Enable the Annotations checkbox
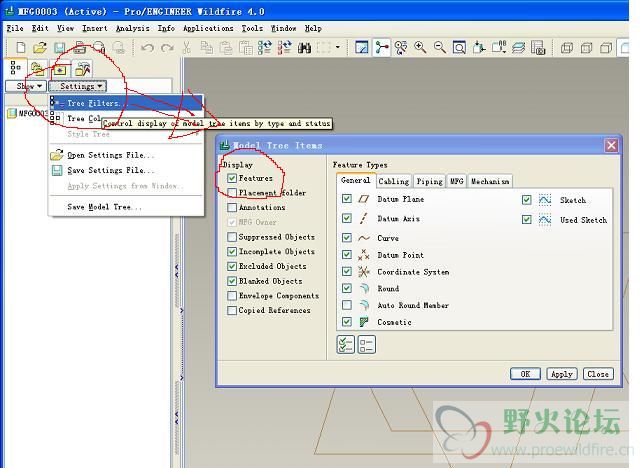This screenshot has width=644, height=468. [232, 207]
